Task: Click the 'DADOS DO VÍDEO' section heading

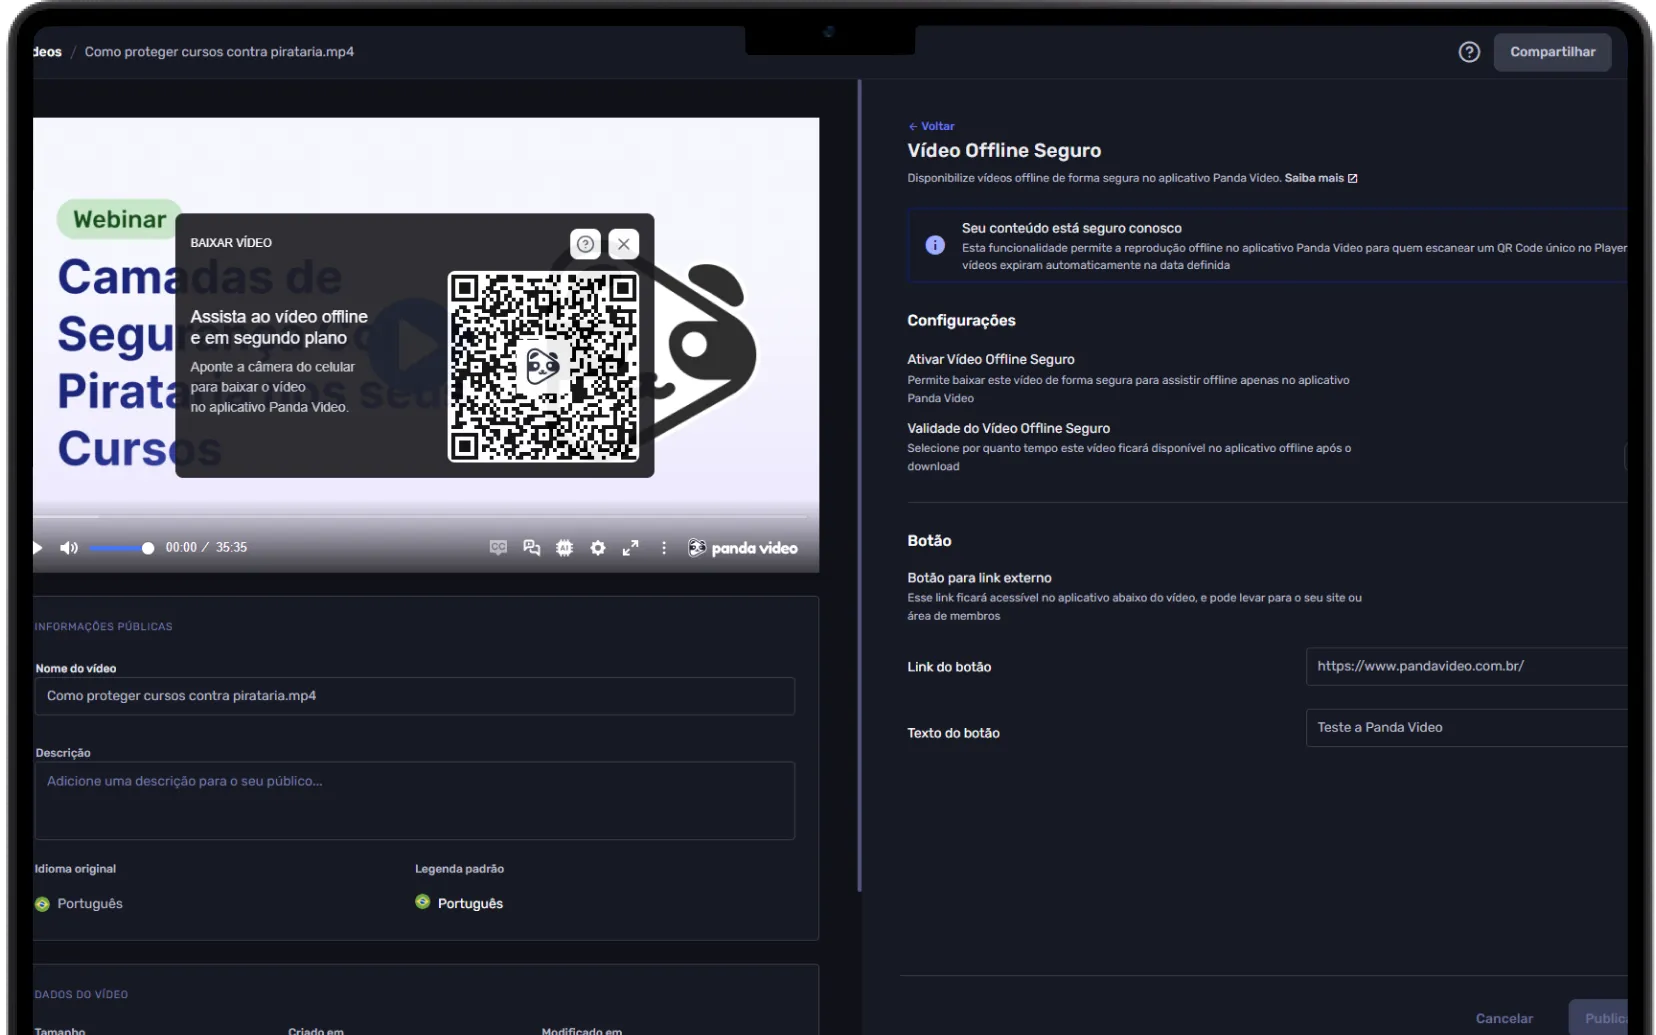Action: pyautogui.click(x=81, y=995)
